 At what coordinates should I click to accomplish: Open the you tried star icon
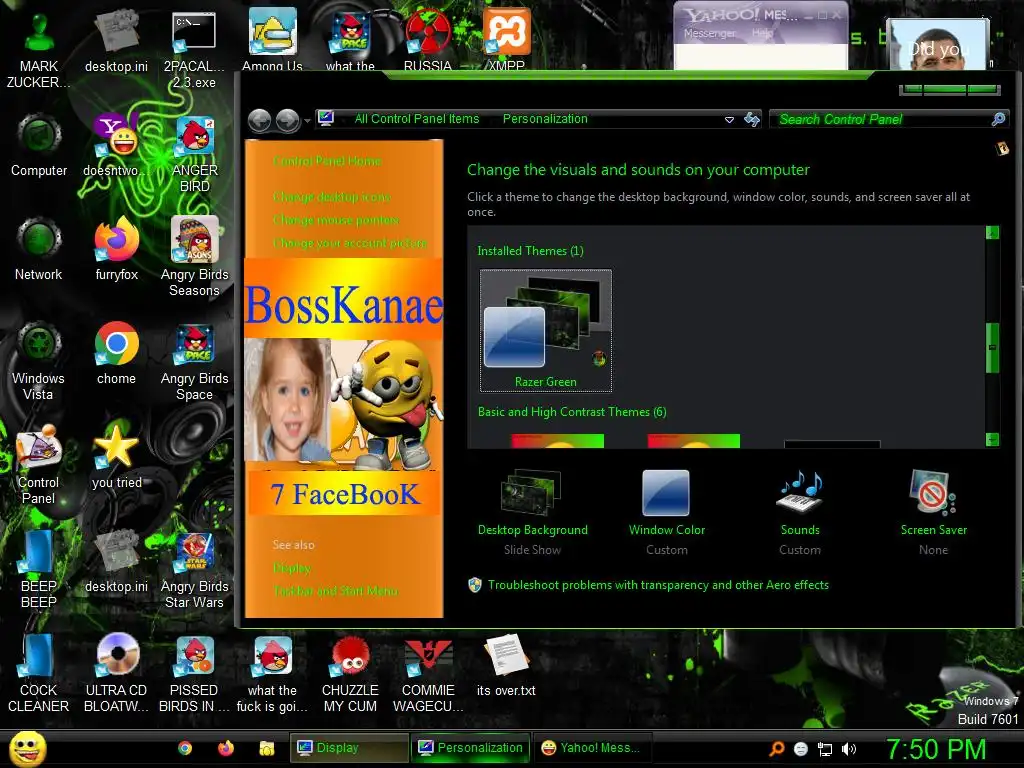[x=116, y=456]
